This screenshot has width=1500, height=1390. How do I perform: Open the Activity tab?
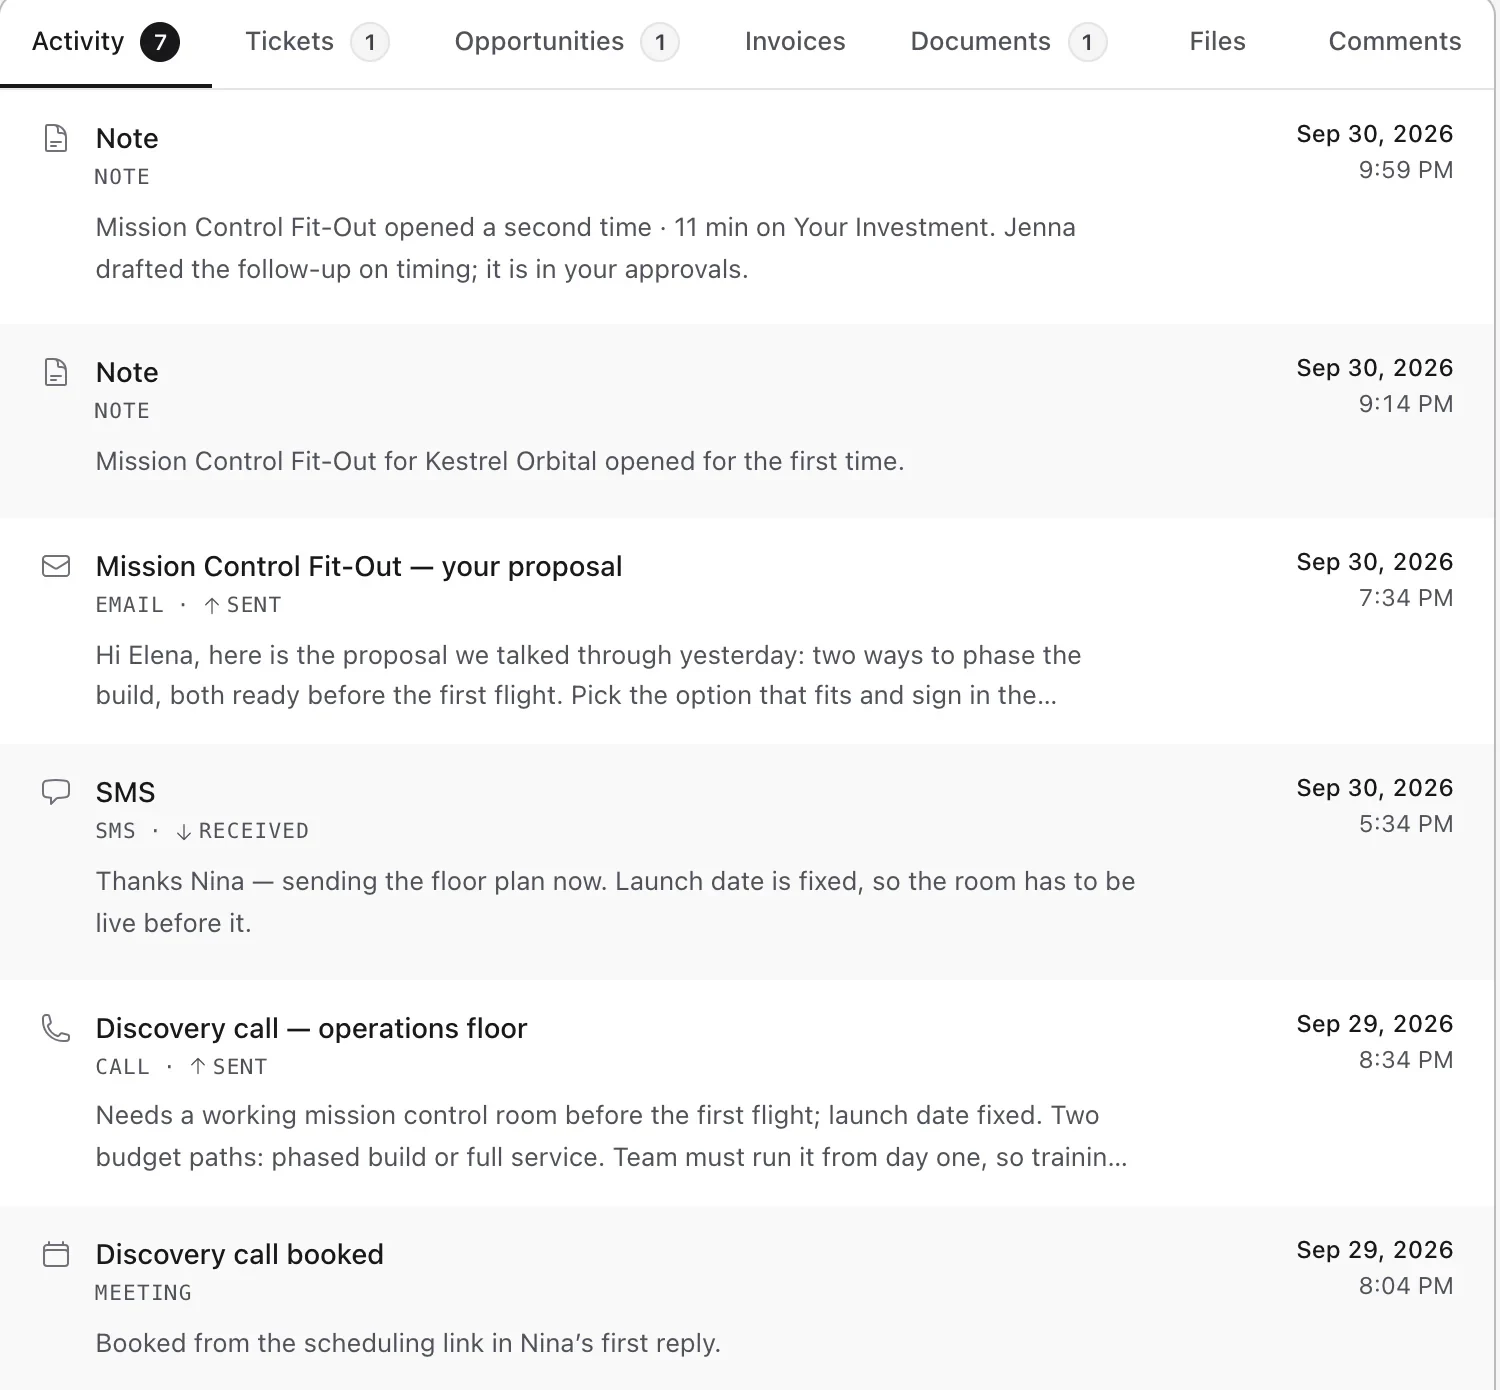pyautogui.click(x=105, y=42)
